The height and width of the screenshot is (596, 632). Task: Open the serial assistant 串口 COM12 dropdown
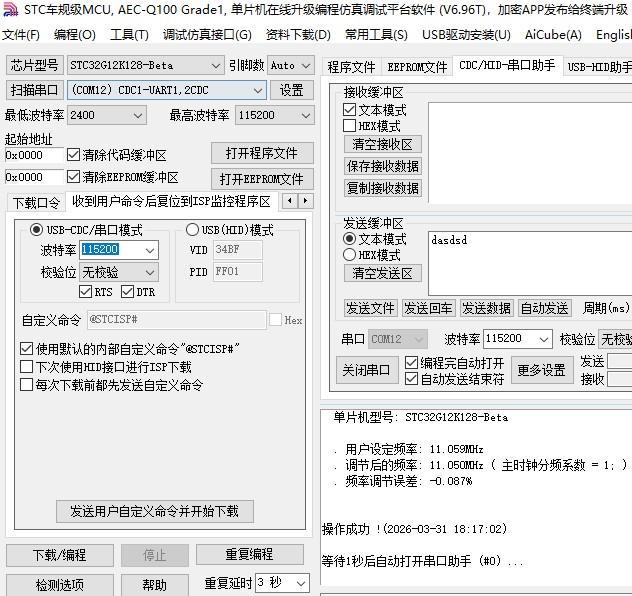[x=418, y=339]
